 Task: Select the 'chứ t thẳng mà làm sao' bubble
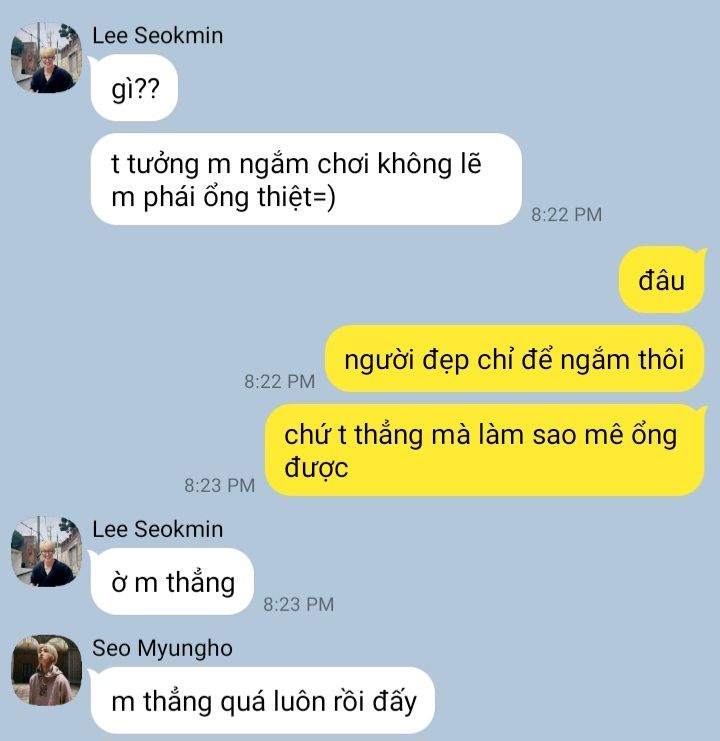[484, 450]
